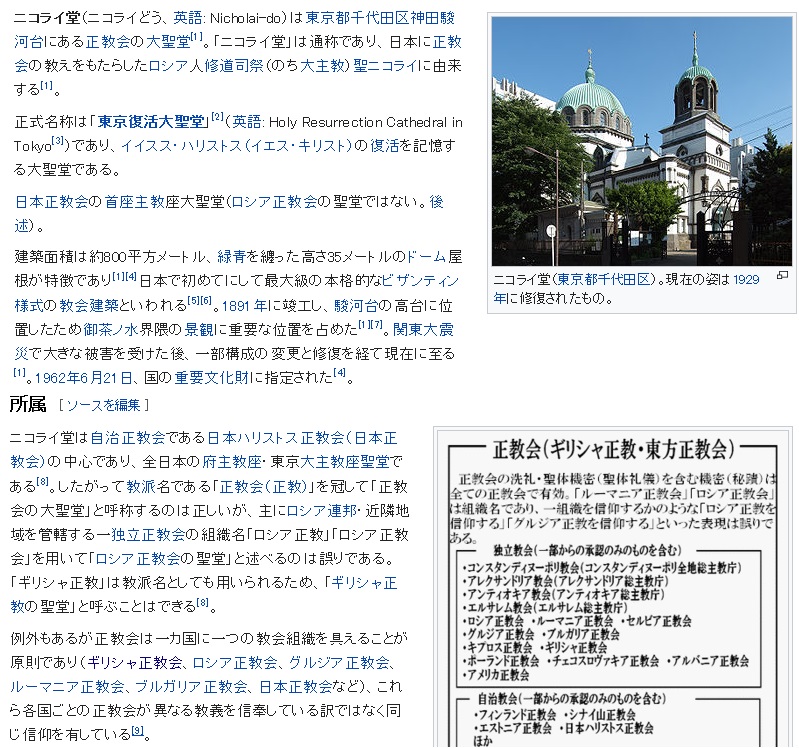Follow the ロシア人修道司祭 link
This screenshot has height=748, width=799.
(x=206, y=66)
